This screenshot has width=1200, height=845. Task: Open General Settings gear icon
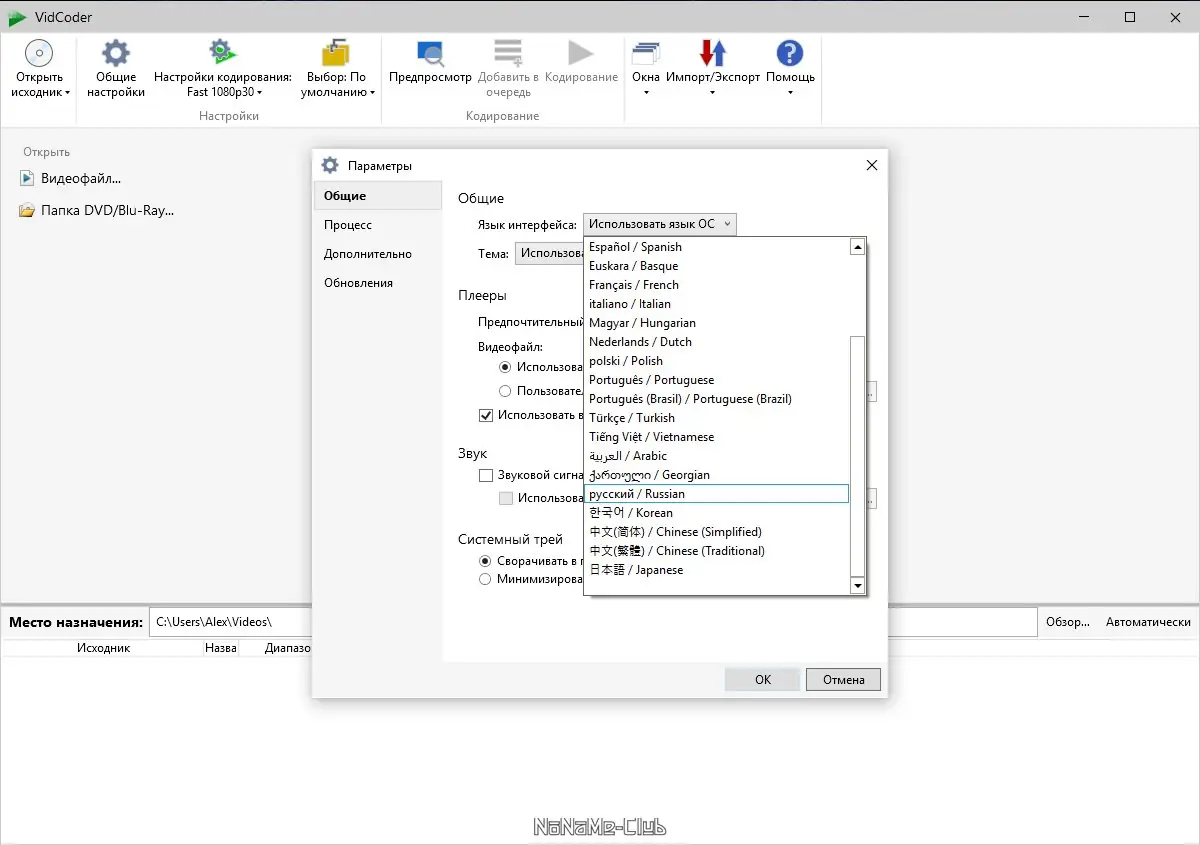pyautogui.click(x=116, y=53)
